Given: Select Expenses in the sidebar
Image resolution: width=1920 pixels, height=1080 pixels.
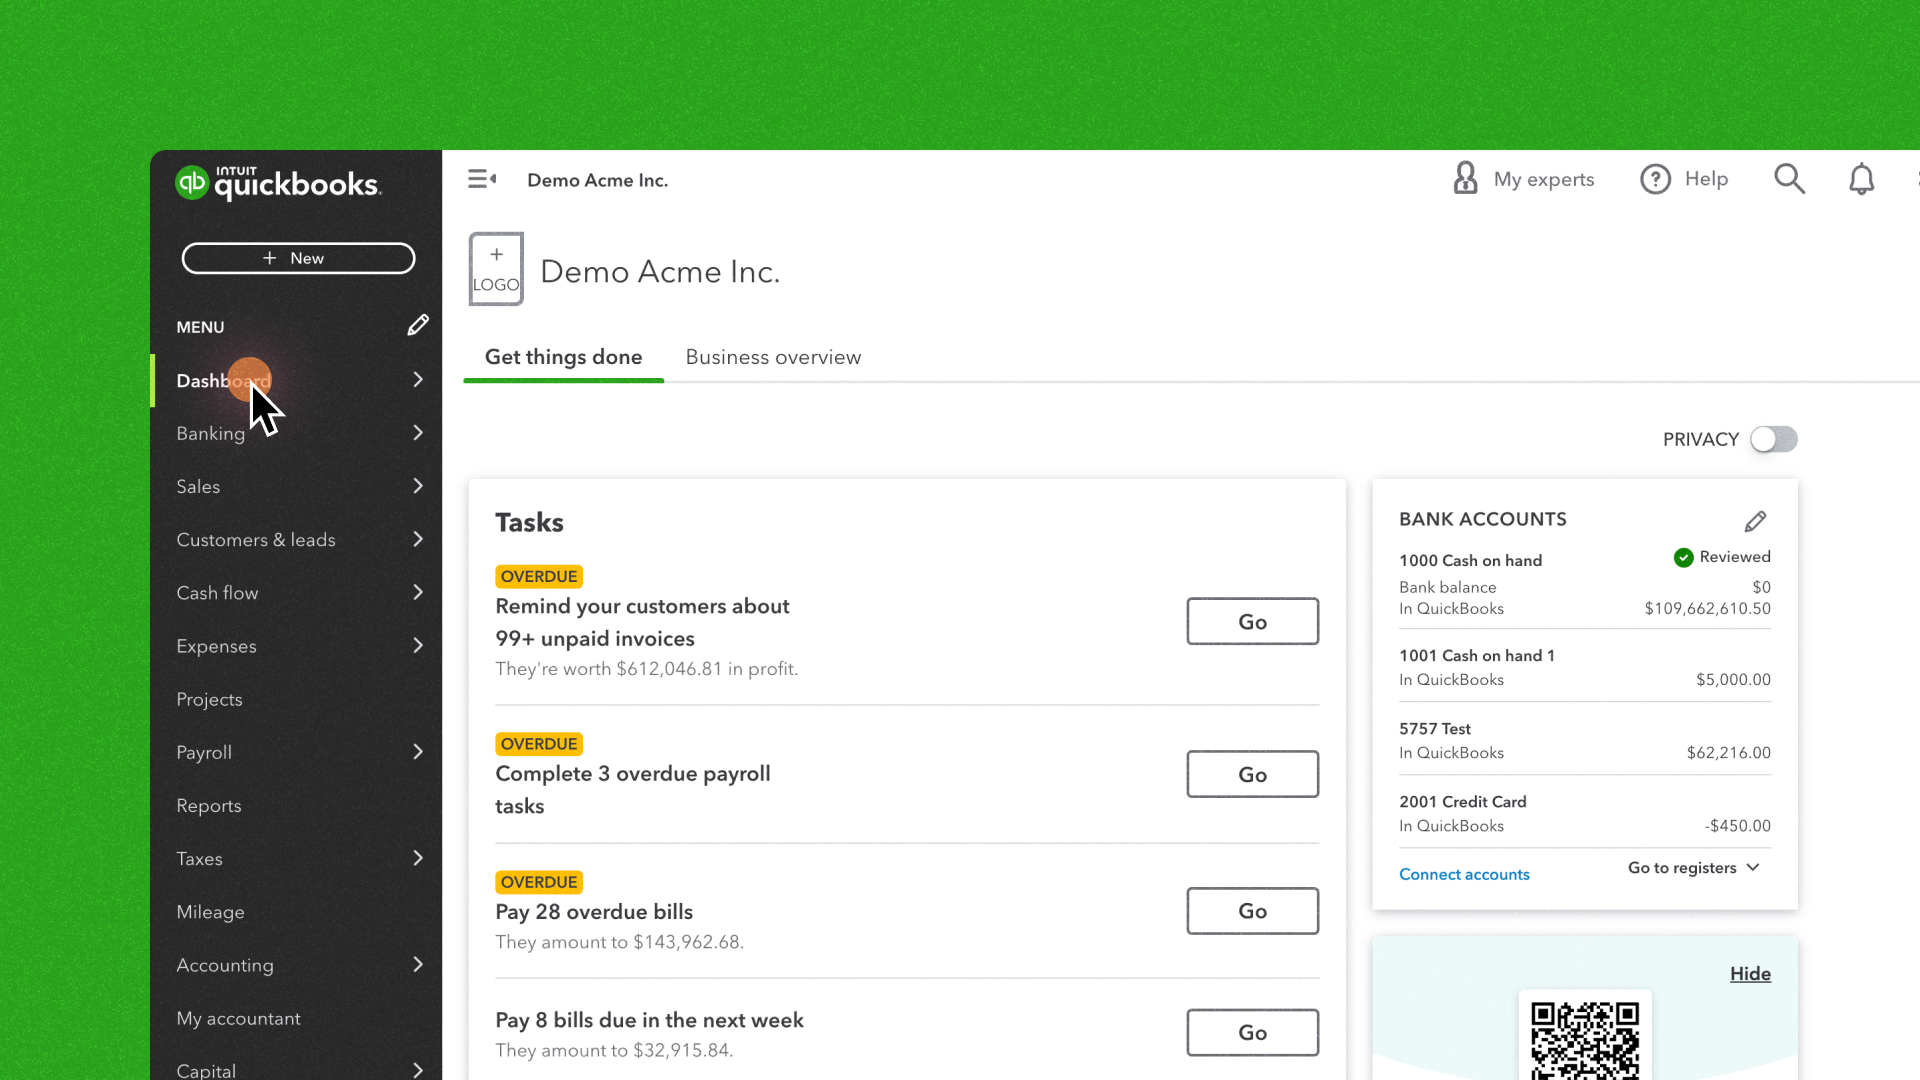Looking at the screenshot, I should point(216,646).
